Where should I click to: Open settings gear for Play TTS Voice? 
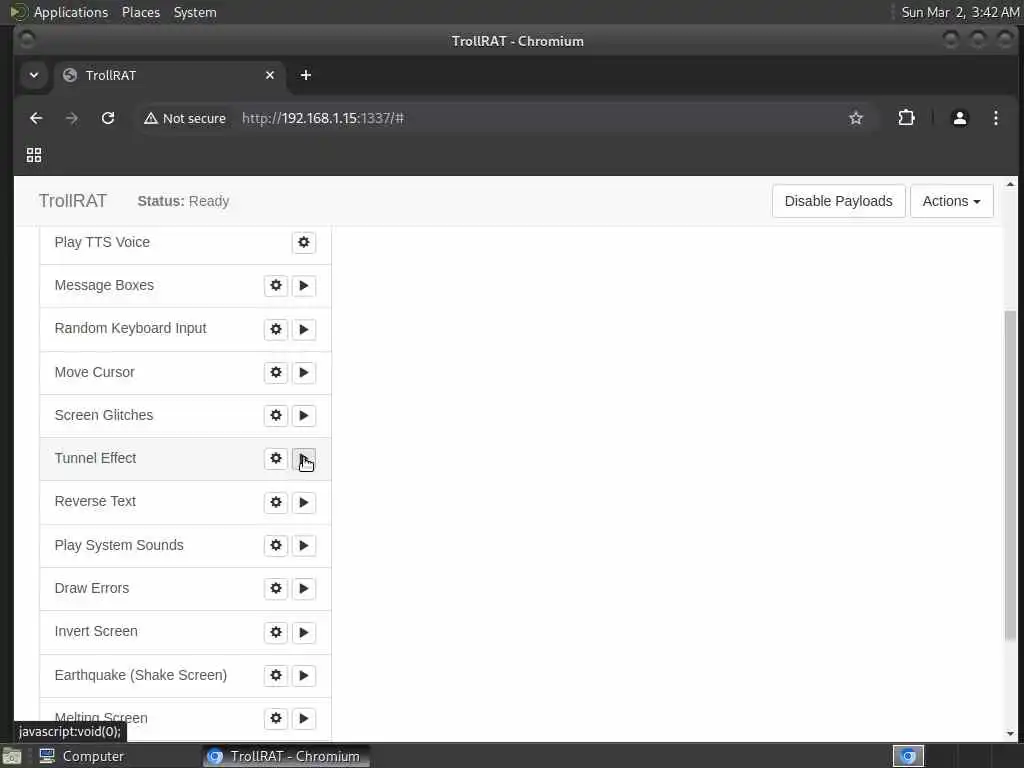point(304,242)
